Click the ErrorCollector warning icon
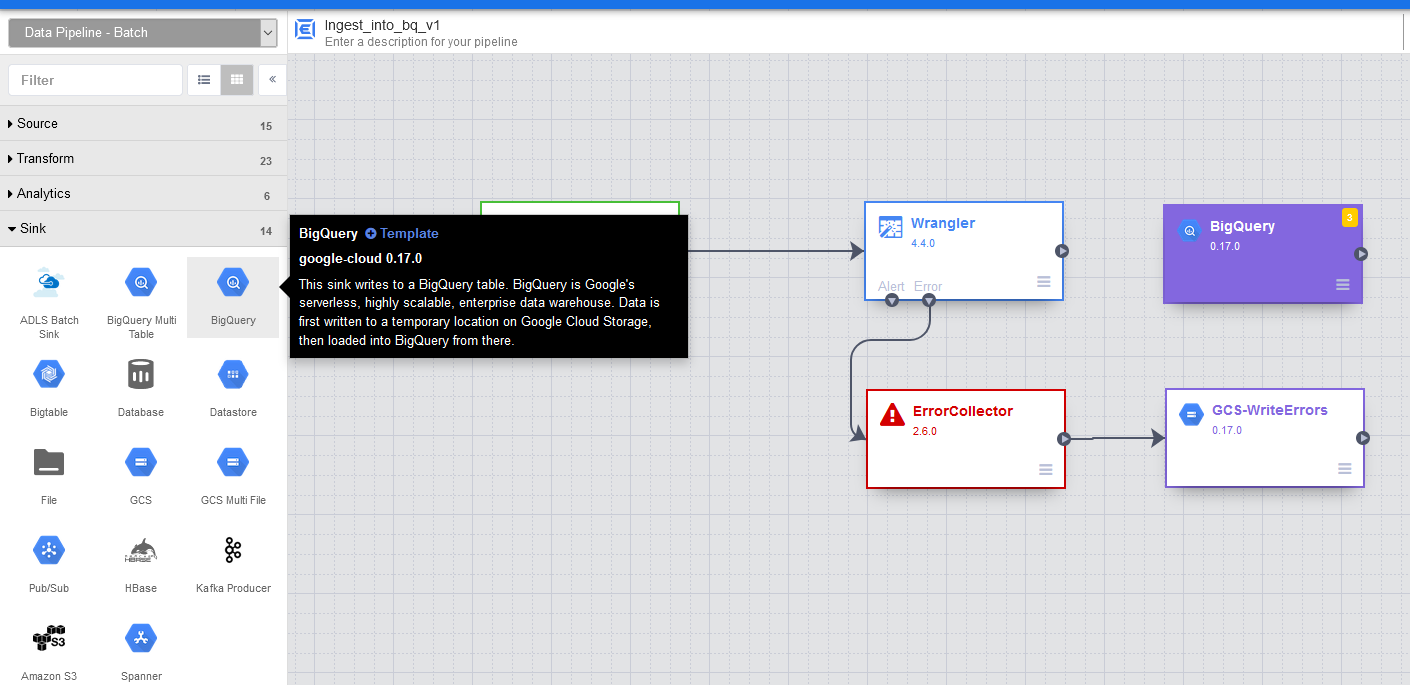 click(892, 414)
